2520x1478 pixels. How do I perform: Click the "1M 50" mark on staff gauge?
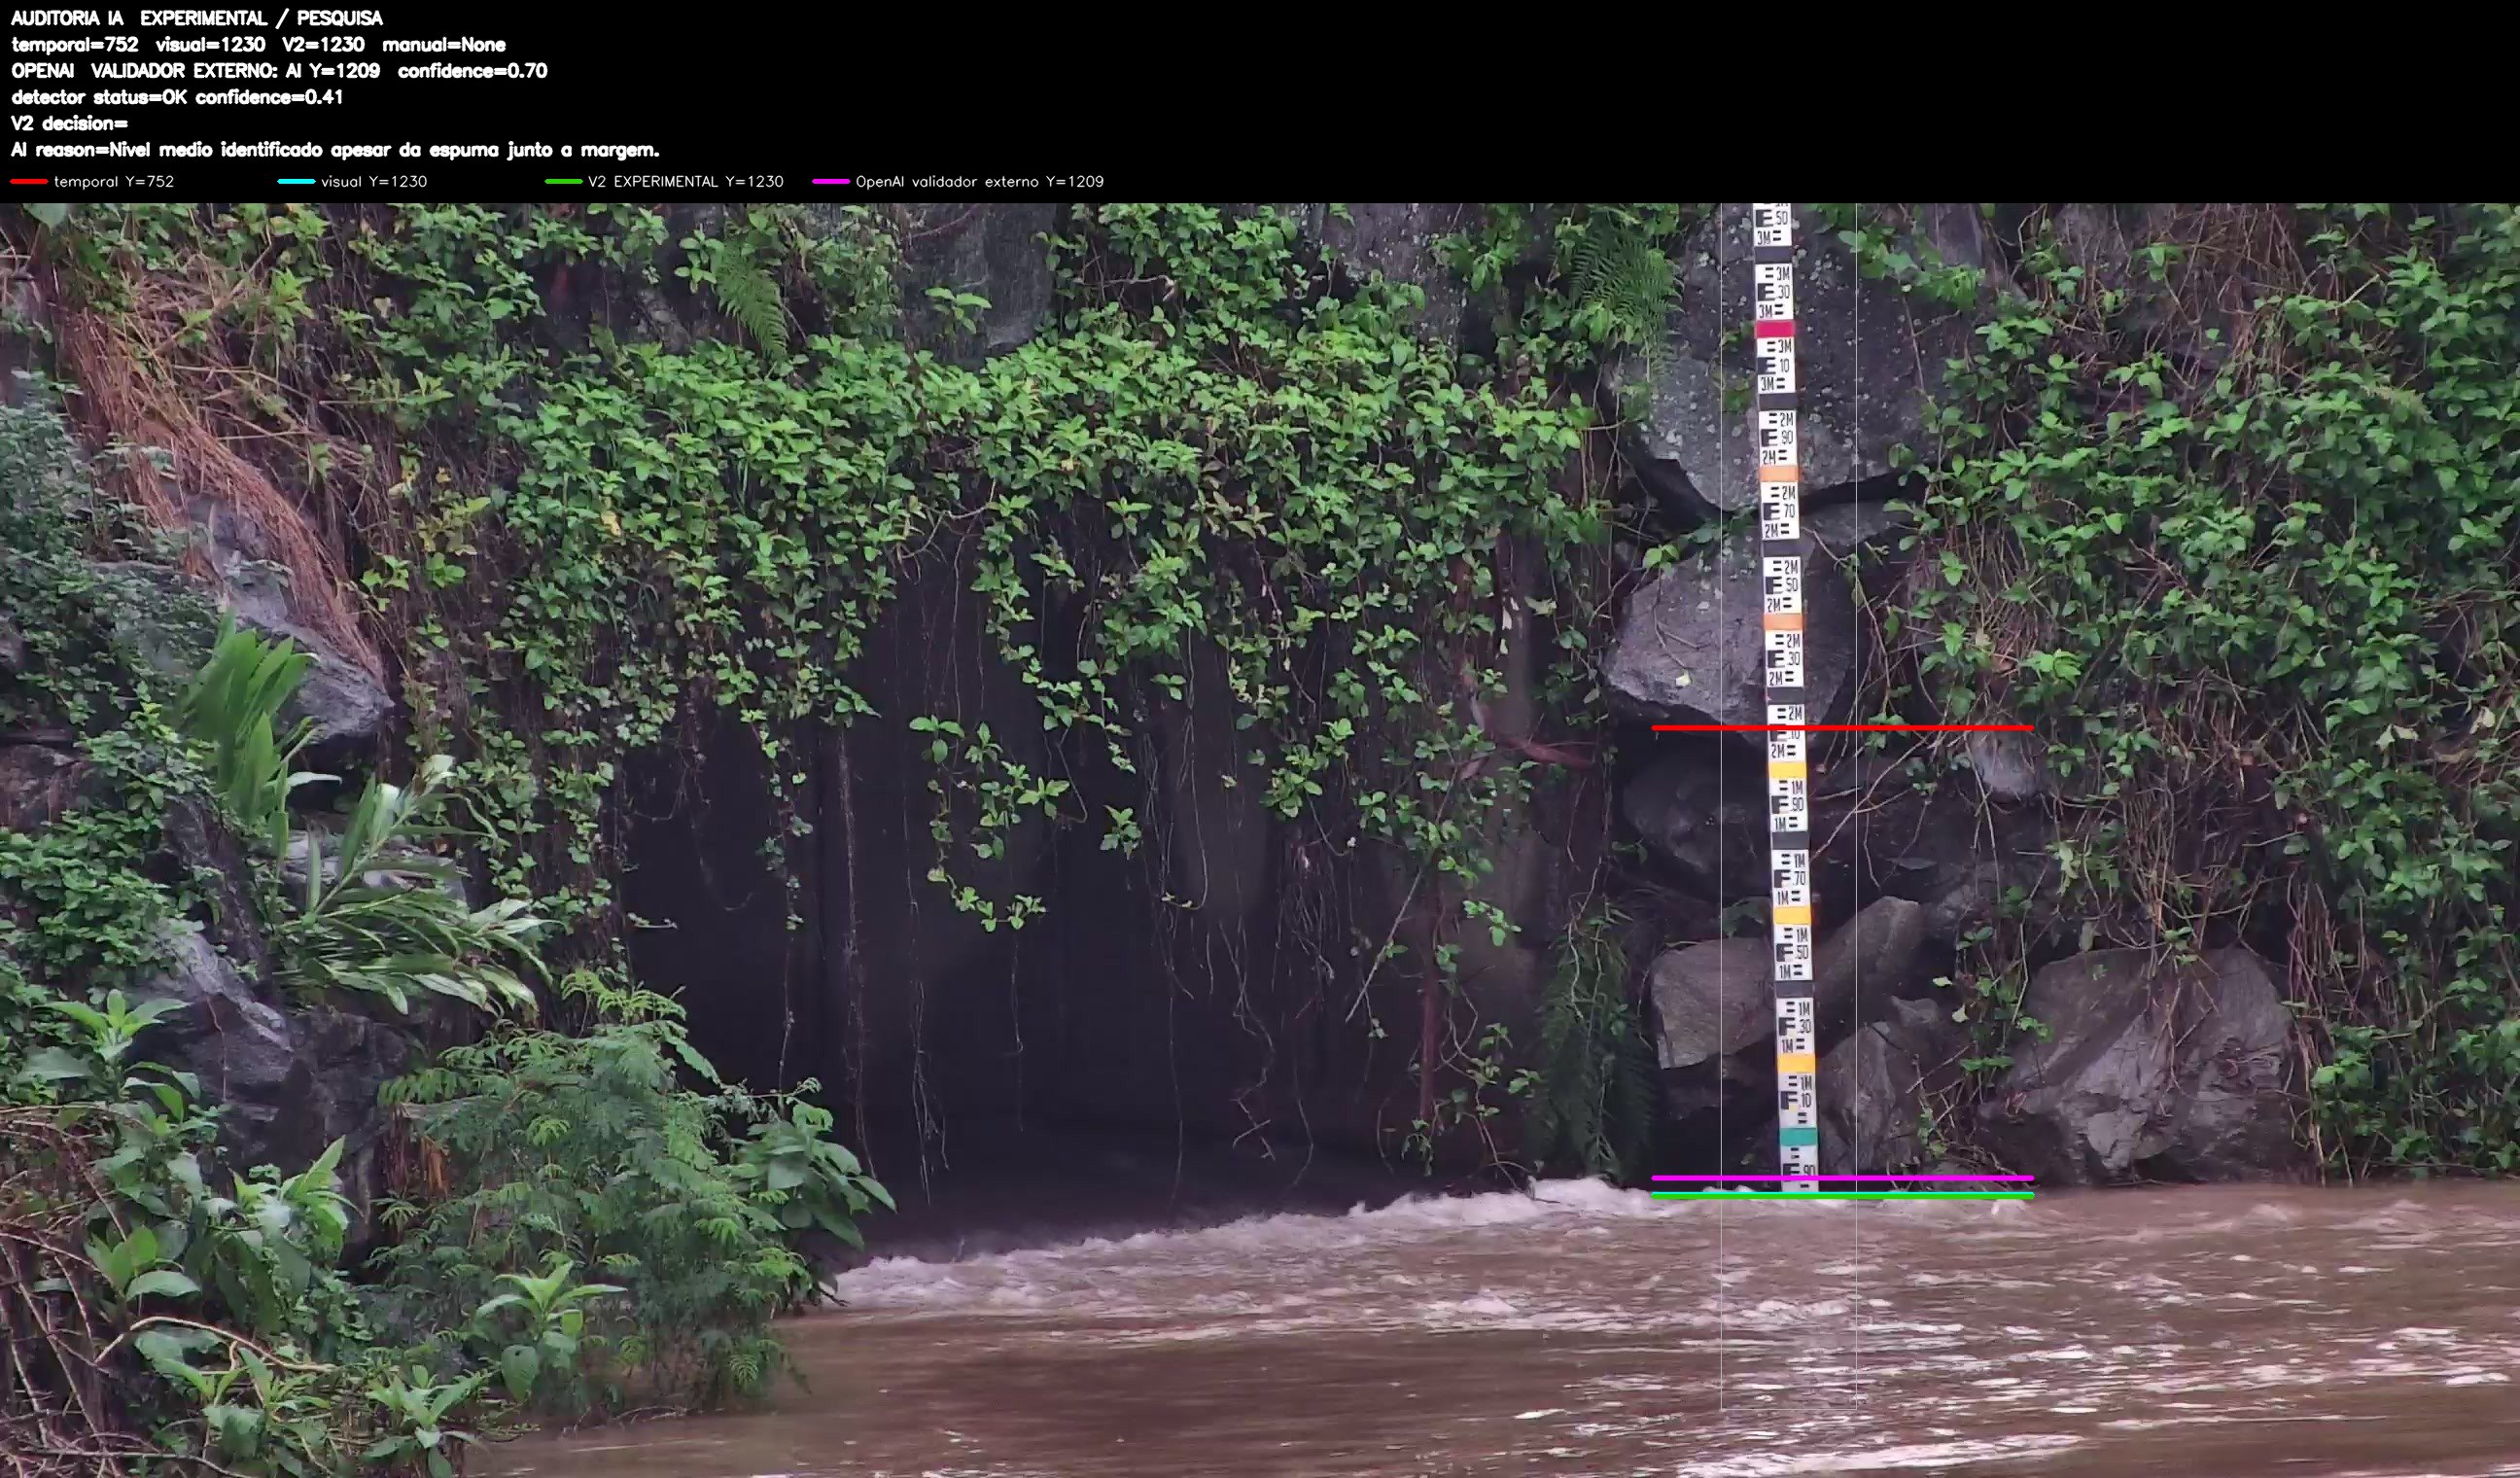(1792, 953)
